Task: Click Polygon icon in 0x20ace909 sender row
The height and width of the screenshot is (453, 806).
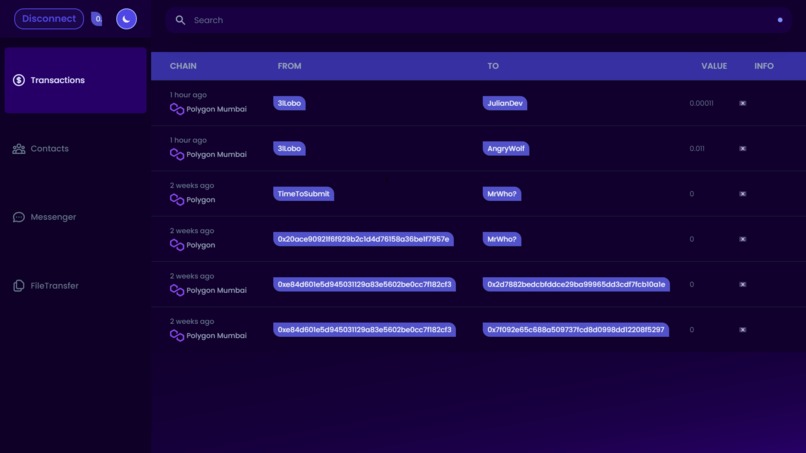Action: [177, 245]
